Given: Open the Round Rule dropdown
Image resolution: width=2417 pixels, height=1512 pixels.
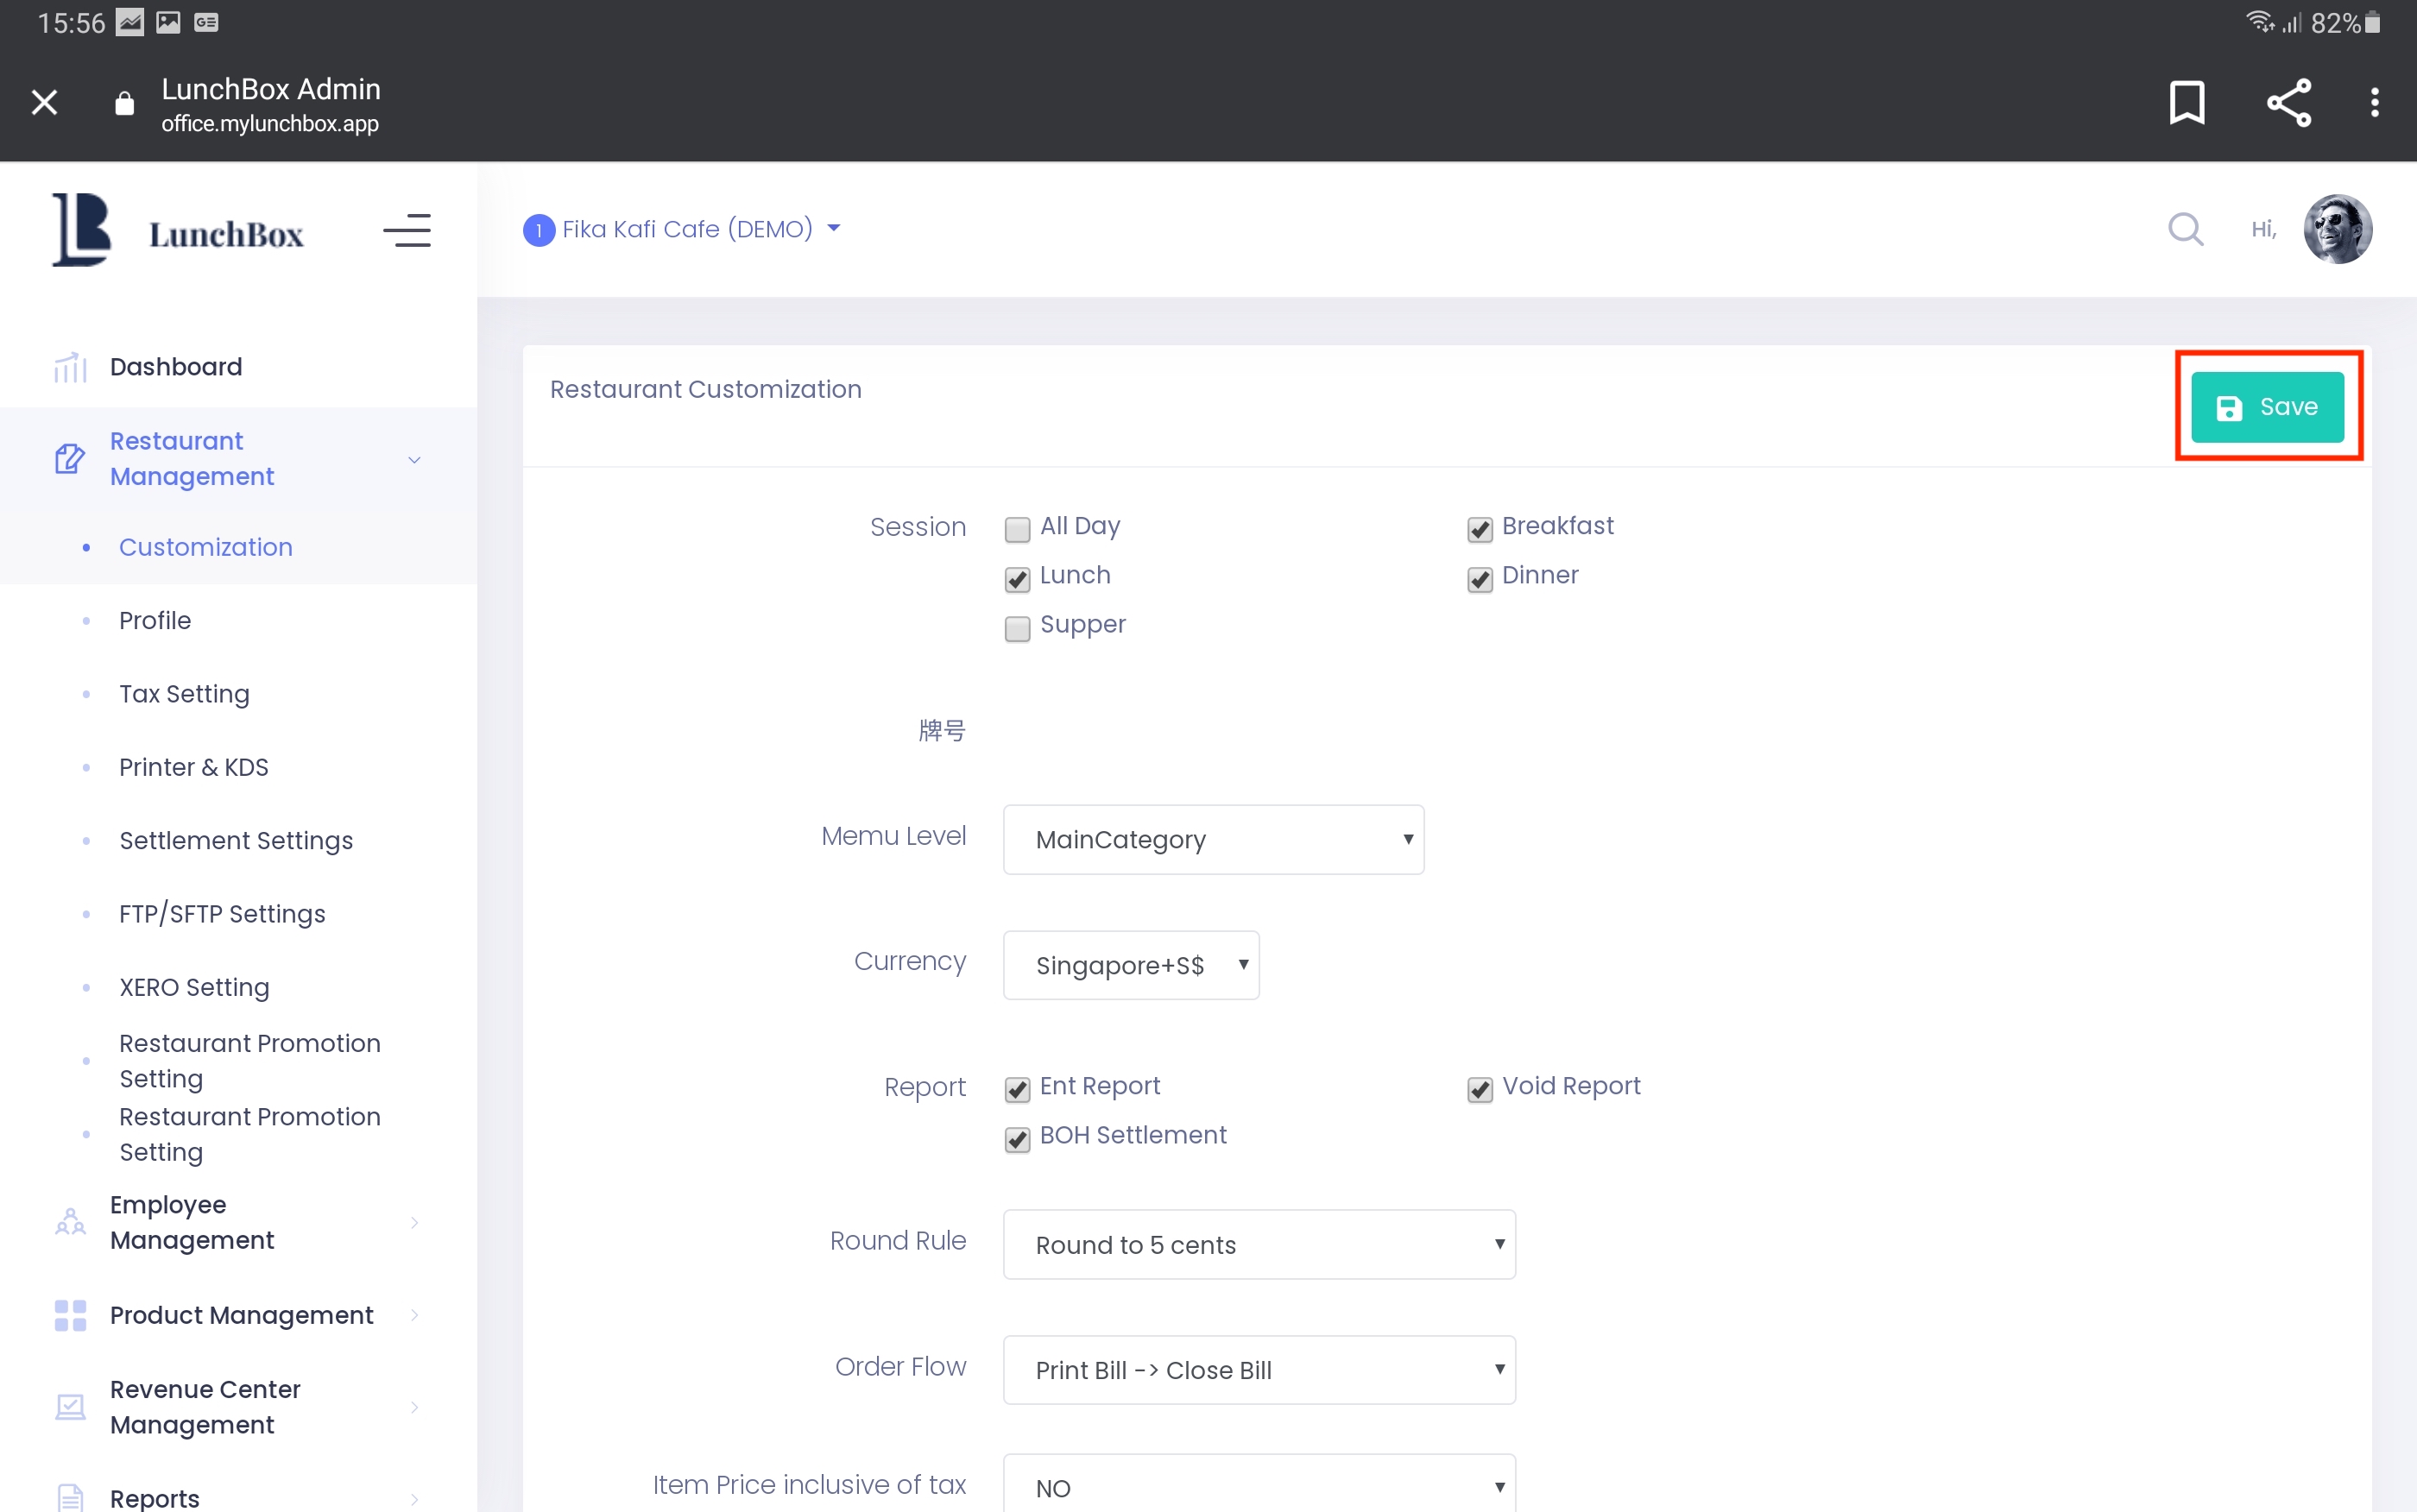Looking at the screenshot, I should click(x=1259, y=1245).
